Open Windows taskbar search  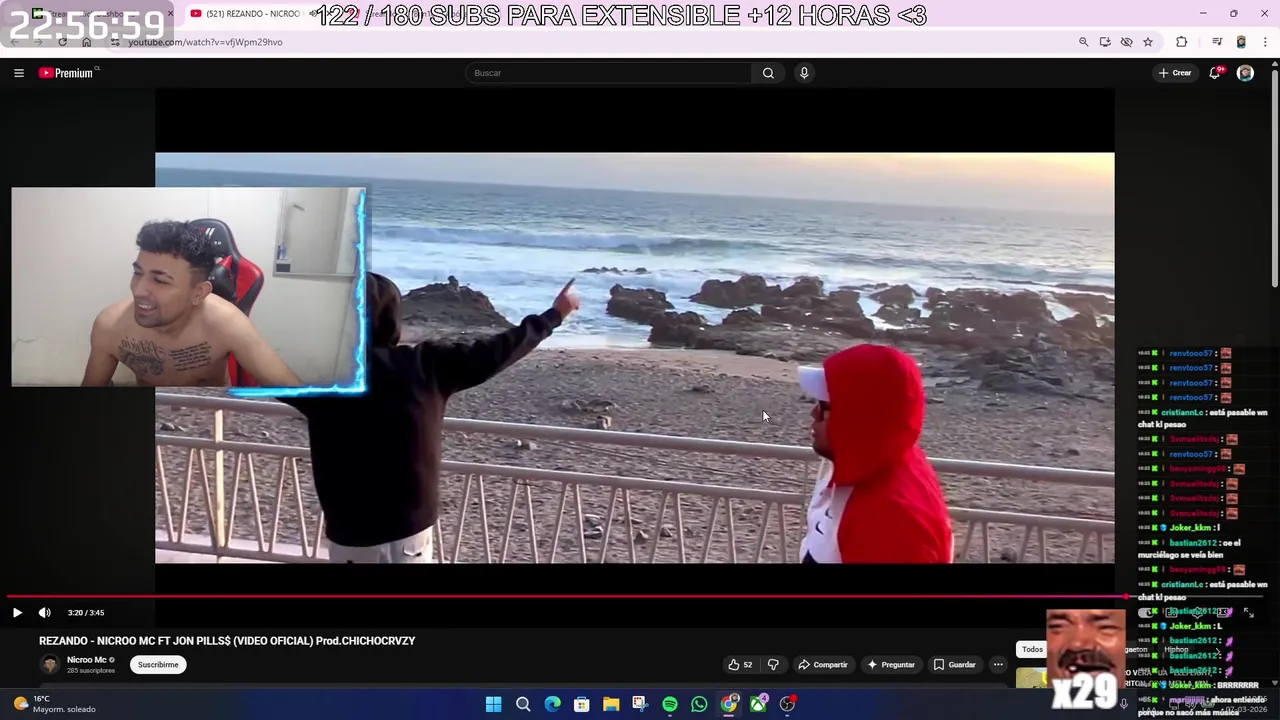tap(523, 704)
